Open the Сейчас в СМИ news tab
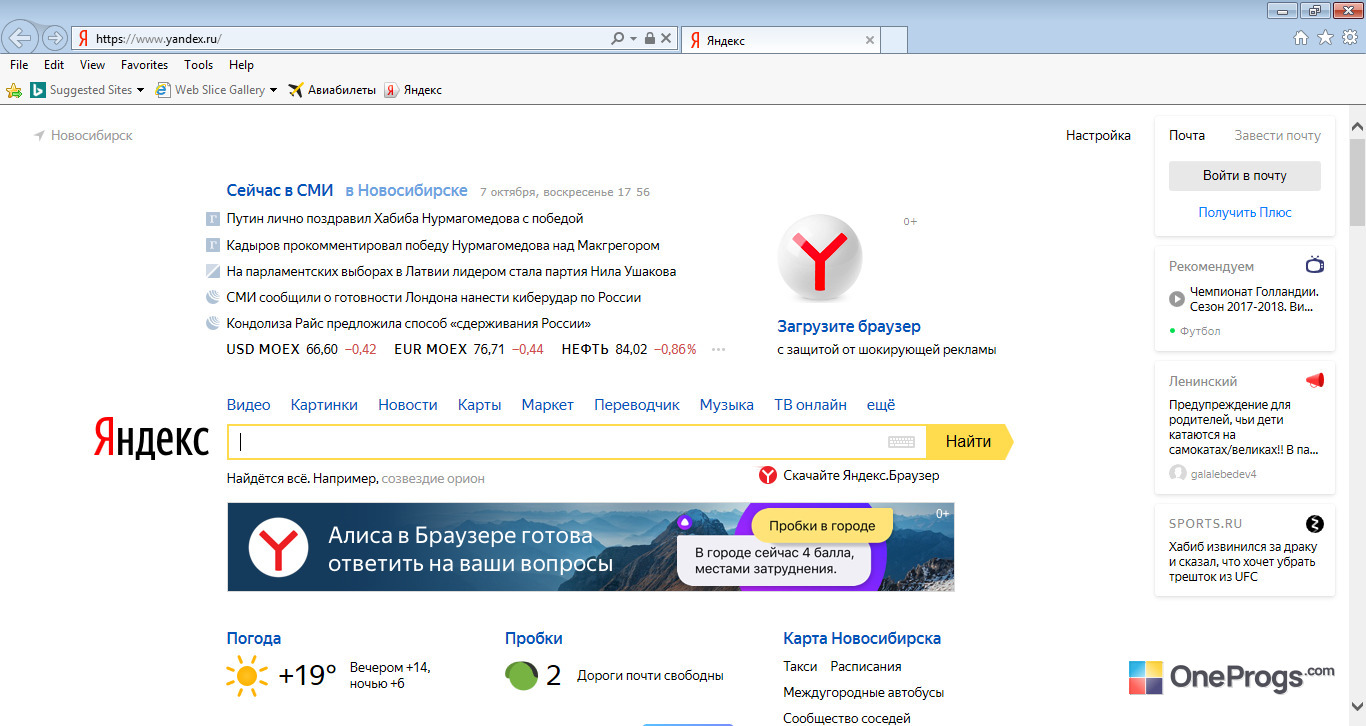The width and height of the screenshot is (1366, 726). [x=280, y=190]
